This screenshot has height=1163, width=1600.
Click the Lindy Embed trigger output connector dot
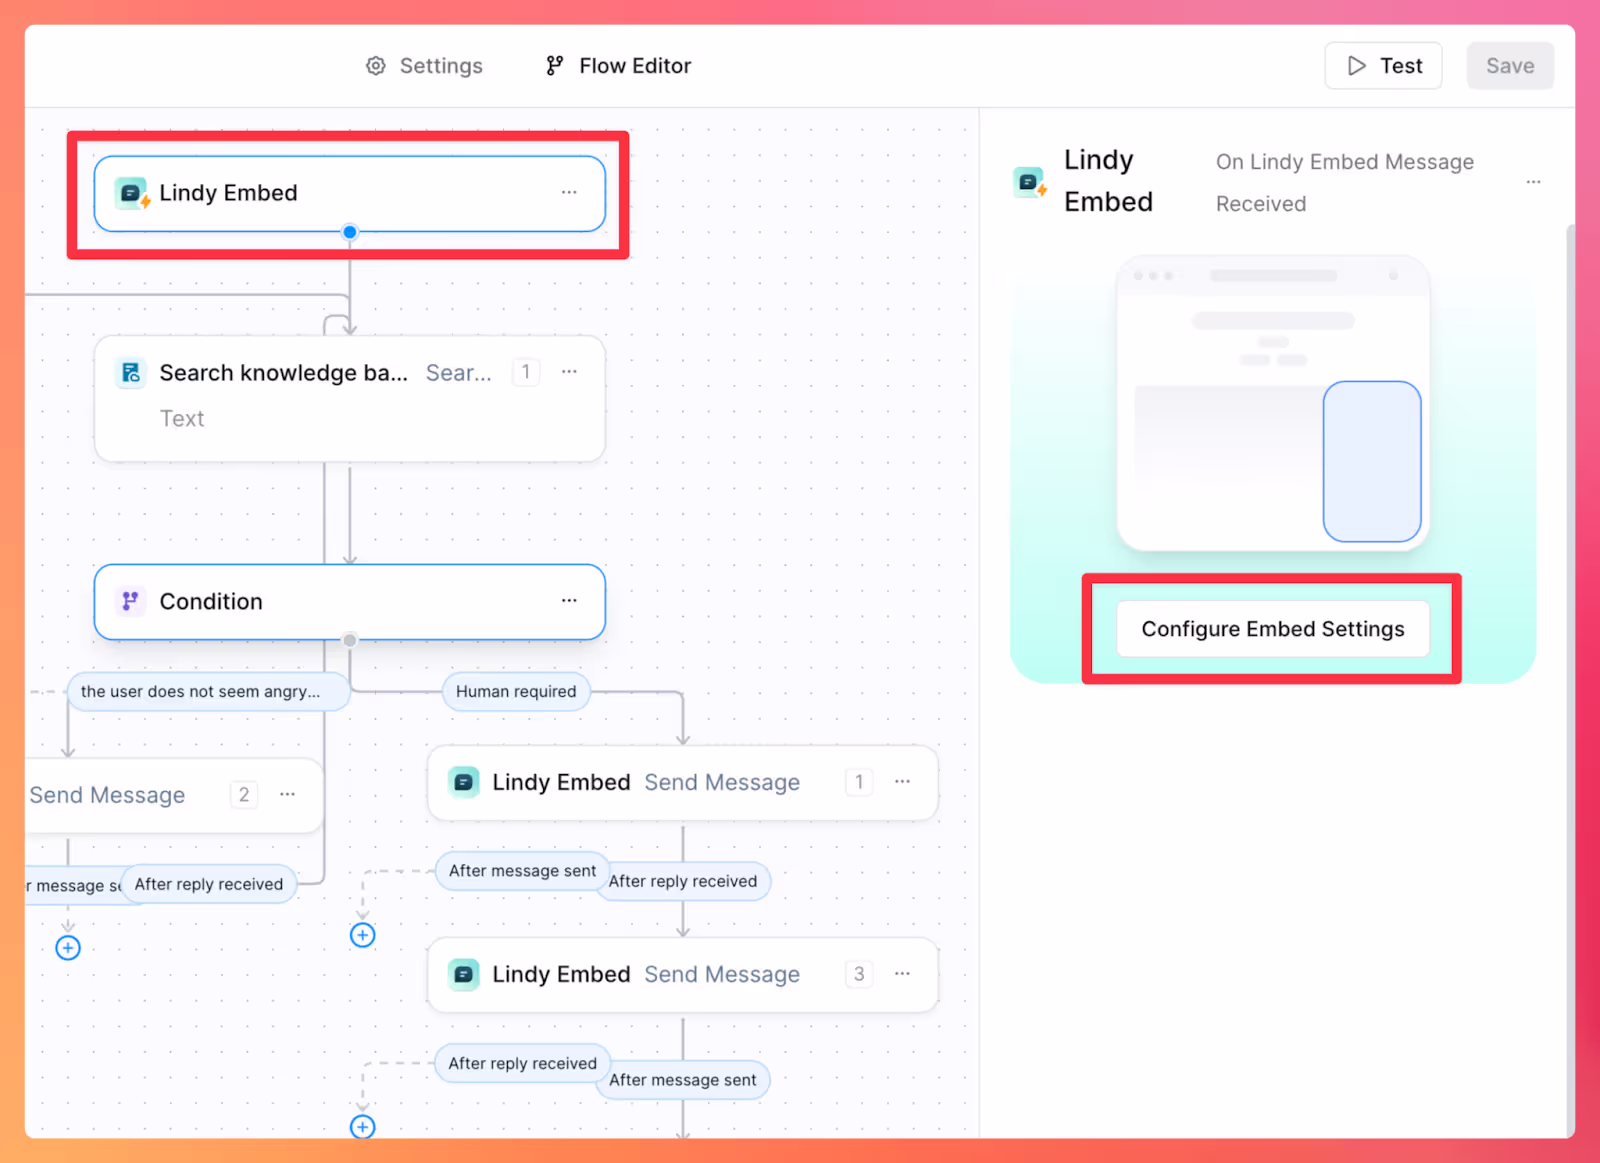(x=350, y=232)
